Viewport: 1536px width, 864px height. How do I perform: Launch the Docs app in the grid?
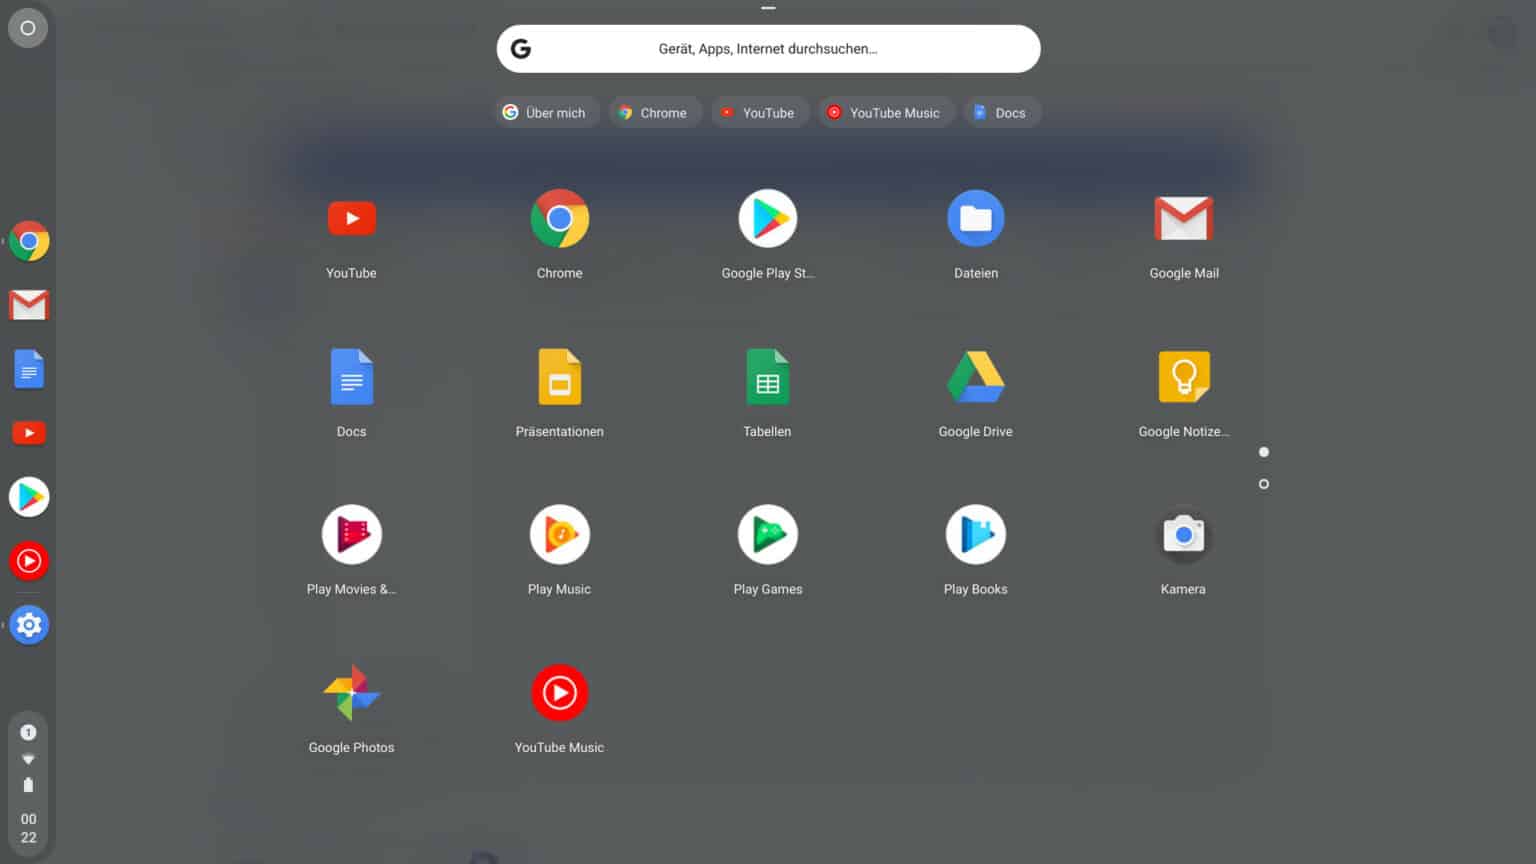351,377
